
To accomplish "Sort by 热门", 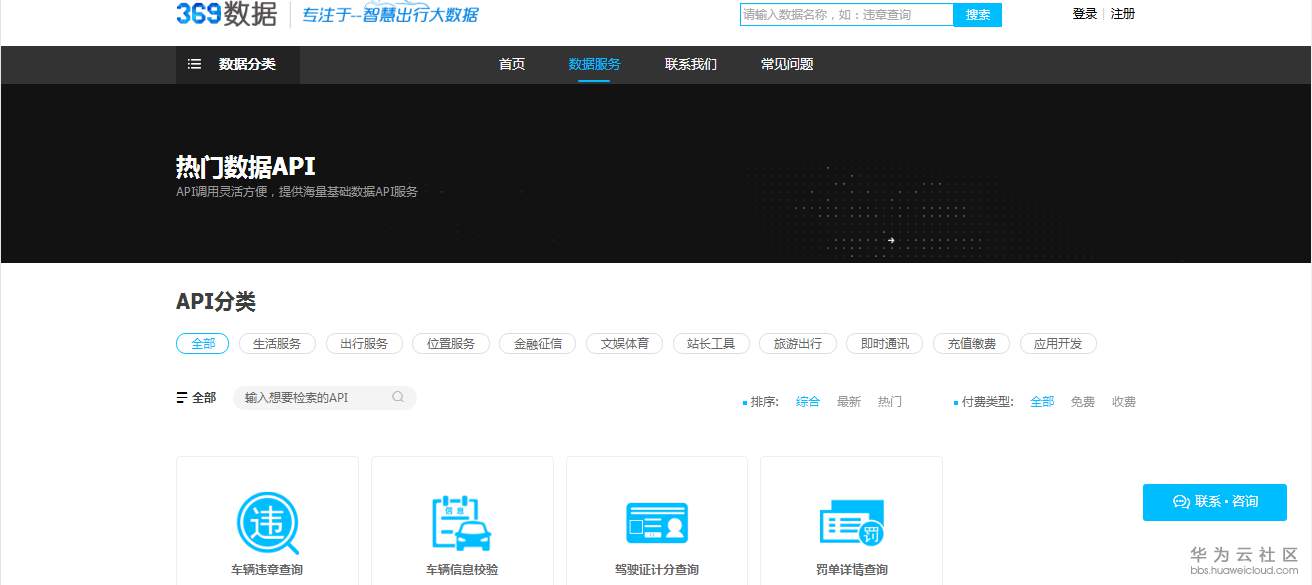I will tap(890, 401).
